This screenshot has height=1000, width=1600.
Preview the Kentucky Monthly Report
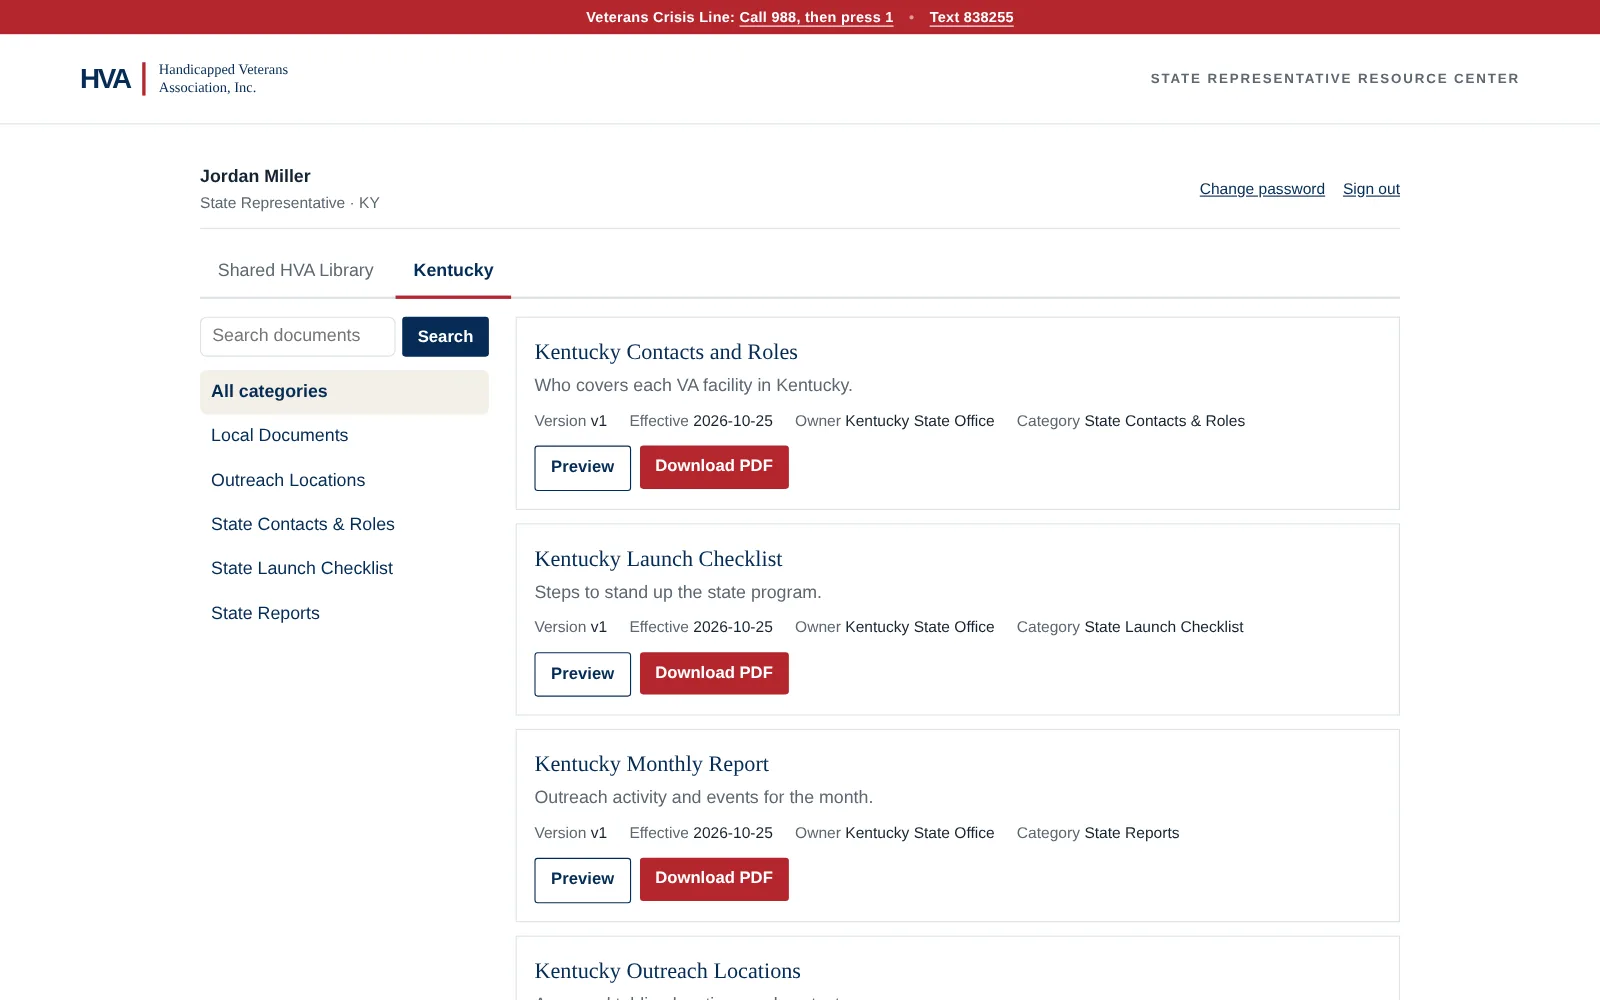(582, 880)
